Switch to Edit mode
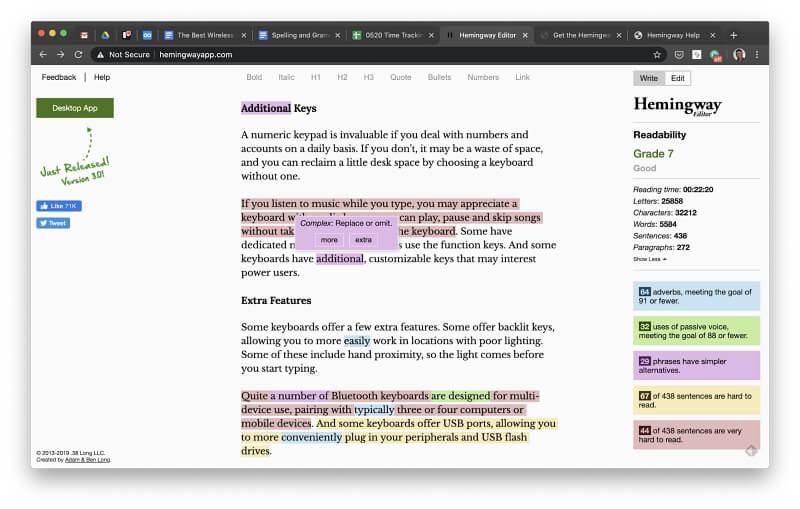The height and width of the screenshot is (509, 800). coord(678,78)
